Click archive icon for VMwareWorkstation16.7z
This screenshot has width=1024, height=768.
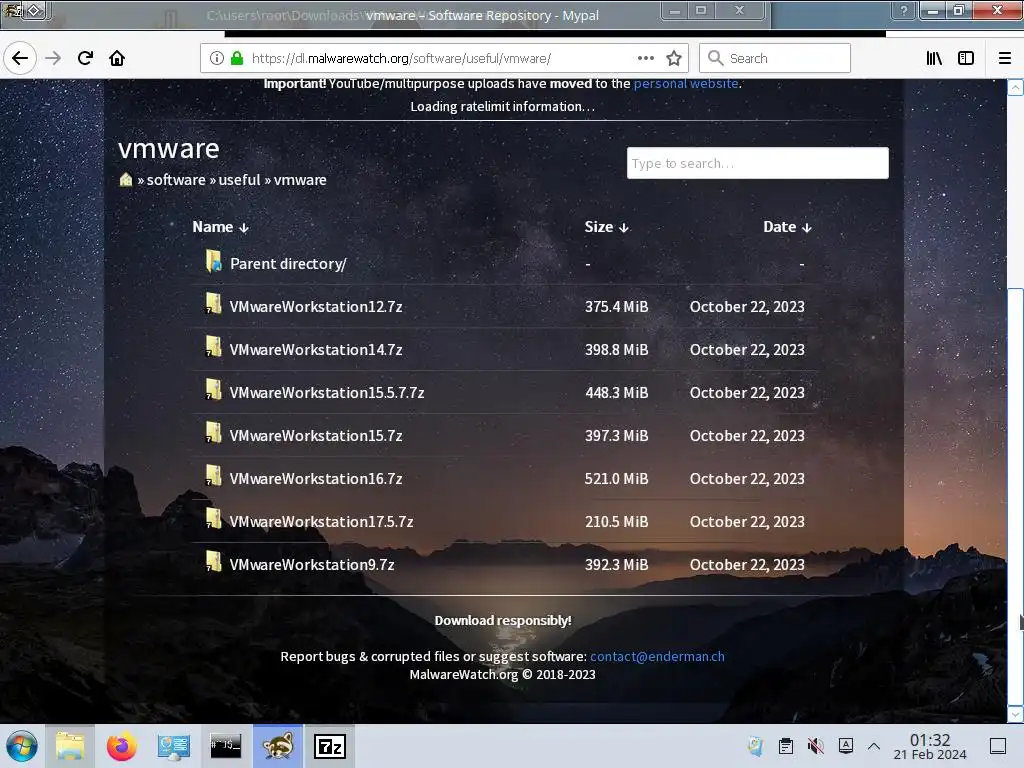coord(214,476)
